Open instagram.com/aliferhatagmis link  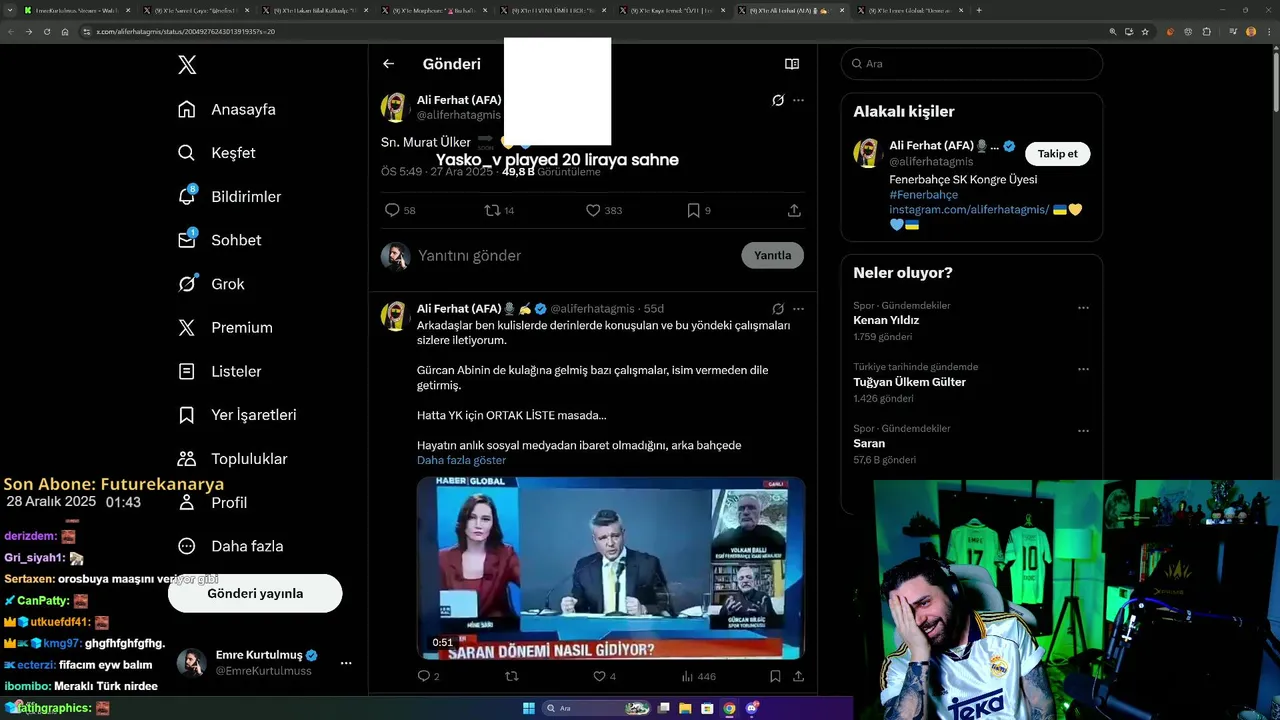click(x=969, y=209)
